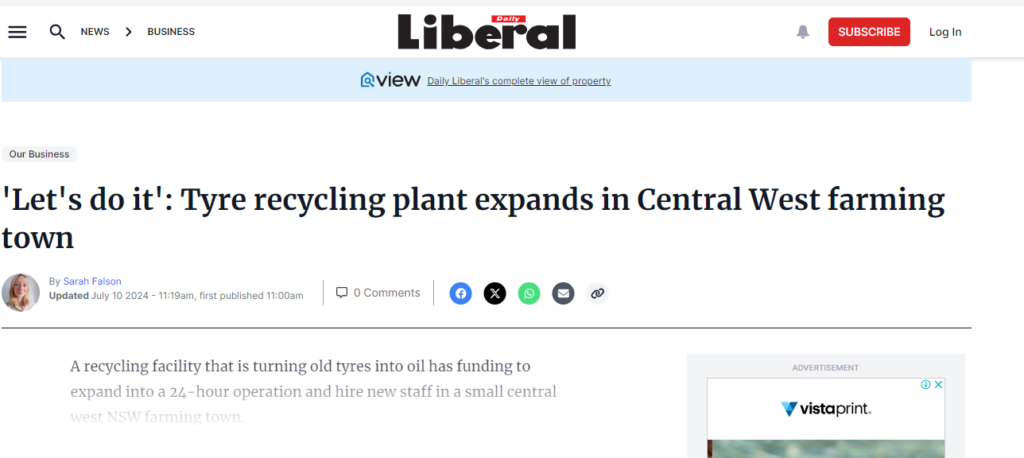The image size is (1024, 458).
Task: Copy article link icon
Action: pos(597,293)
